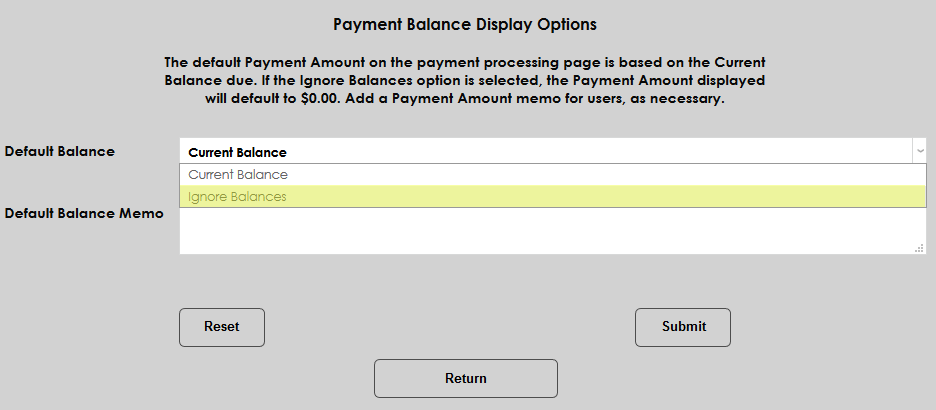Screen dimensions: 936x410
Task: Click the Return button
Action: (x=465, y=379)
